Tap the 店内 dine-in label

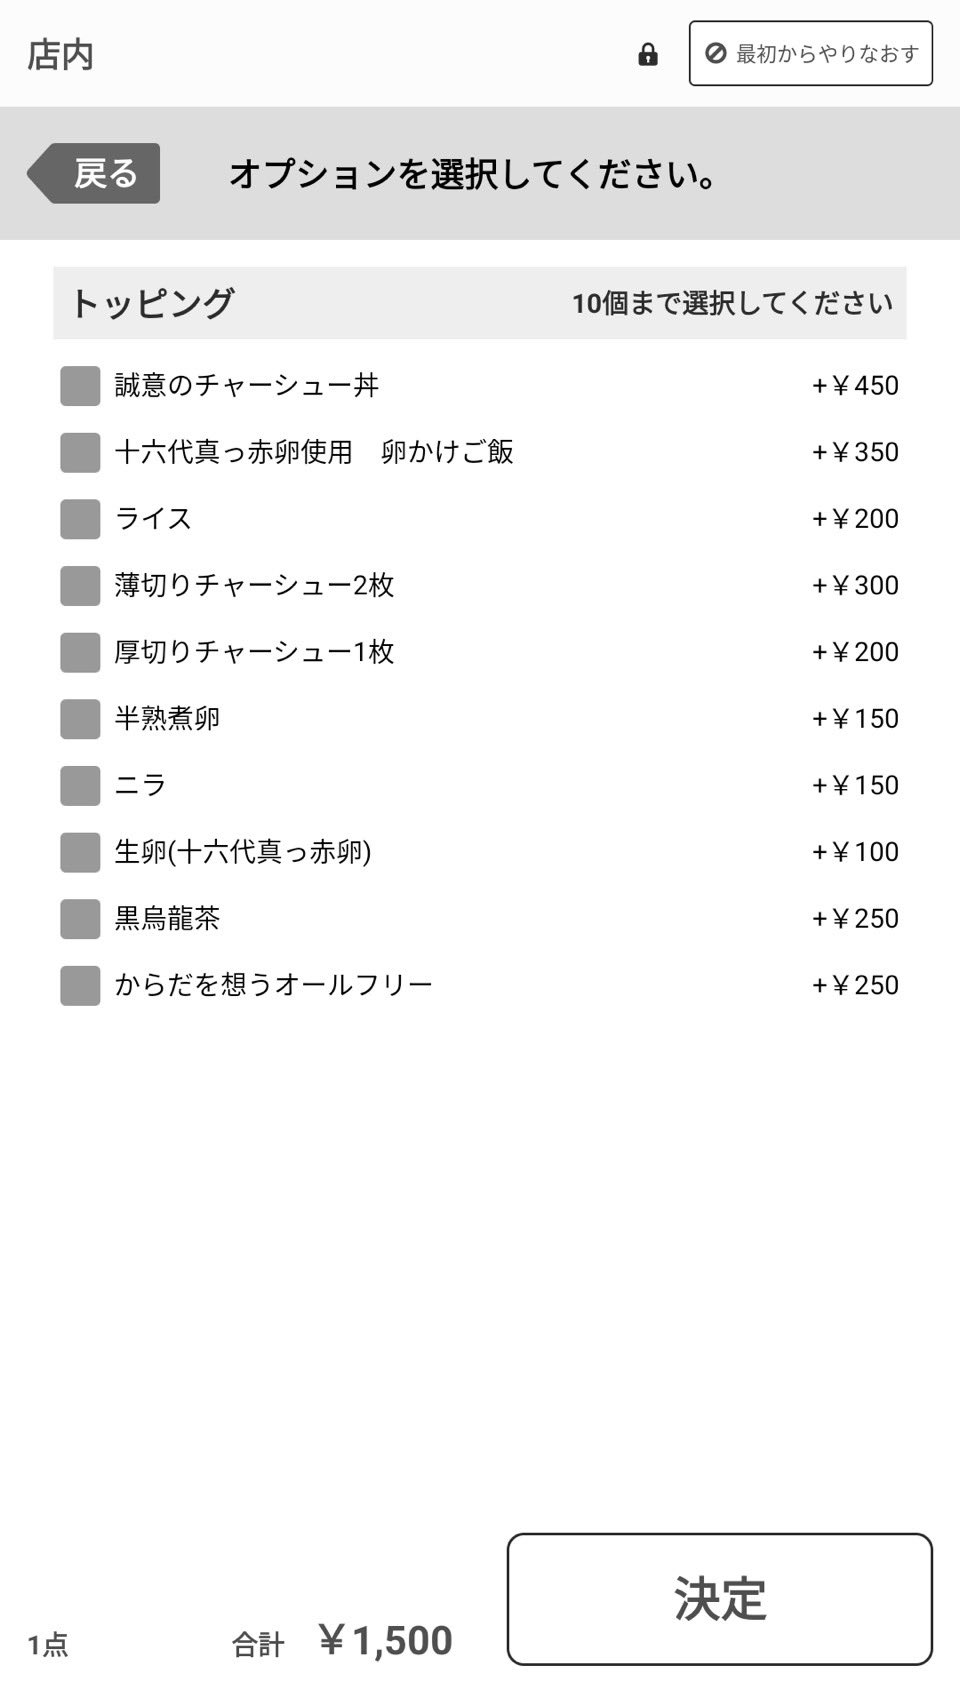pyautogui.click(x=60, y=55)
